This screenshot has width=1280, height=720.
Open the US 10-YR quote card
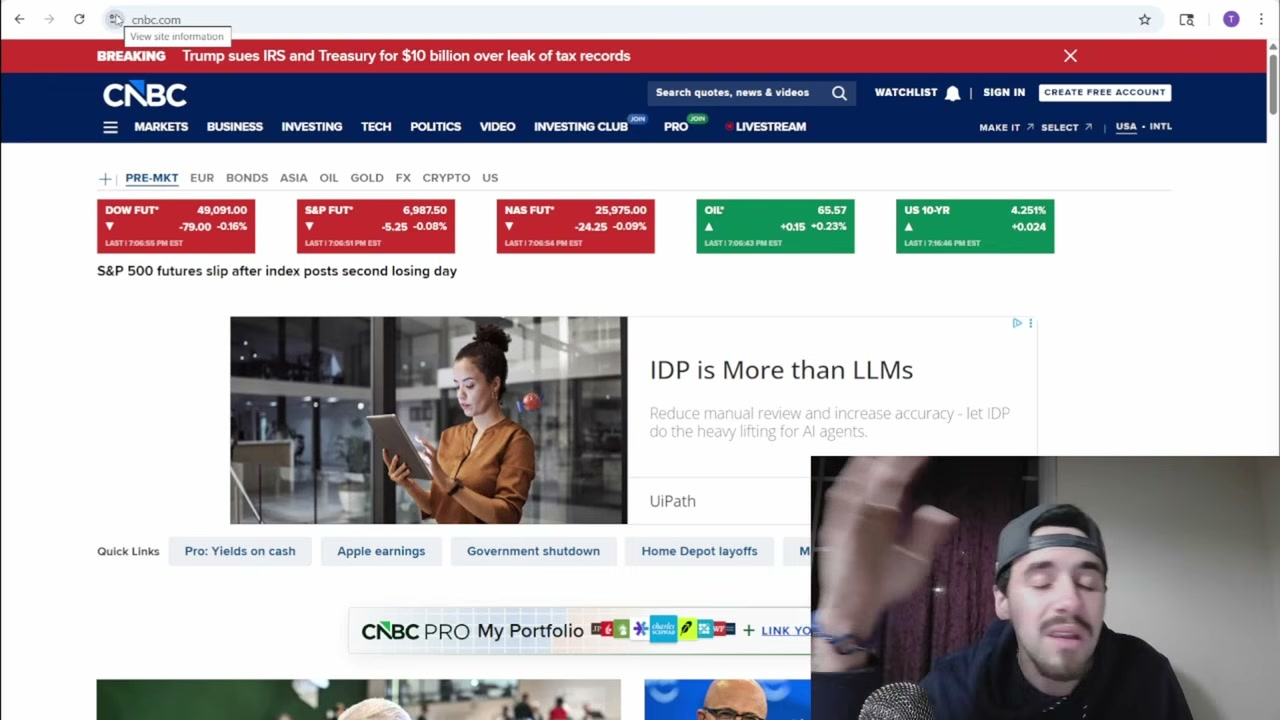tap(975, 226)
